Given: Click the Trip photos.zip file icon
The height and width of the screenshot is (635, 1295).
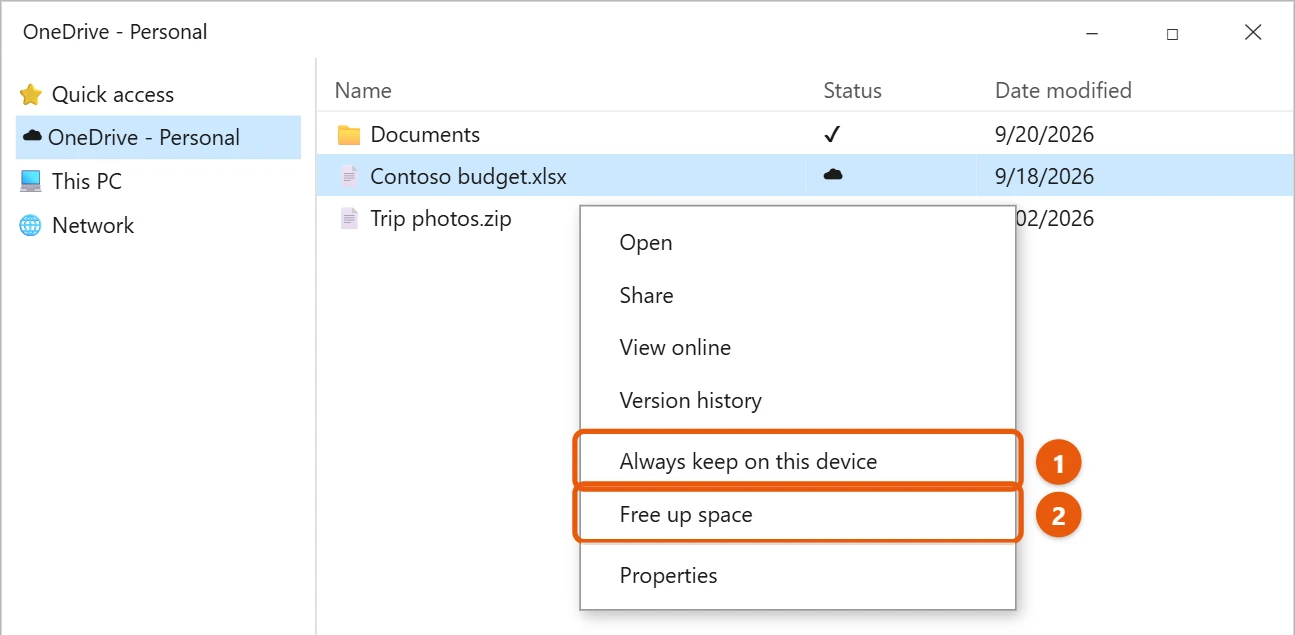Looking at the screenshot, I should [x=349, y=218].
